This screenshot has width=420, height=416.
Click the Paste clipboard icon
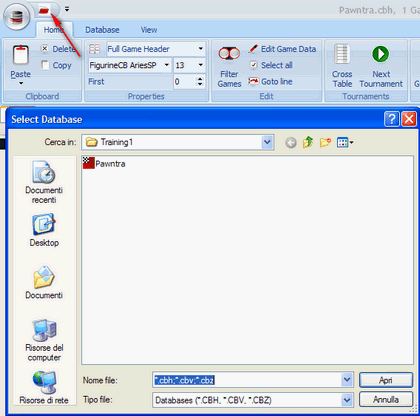21,55
